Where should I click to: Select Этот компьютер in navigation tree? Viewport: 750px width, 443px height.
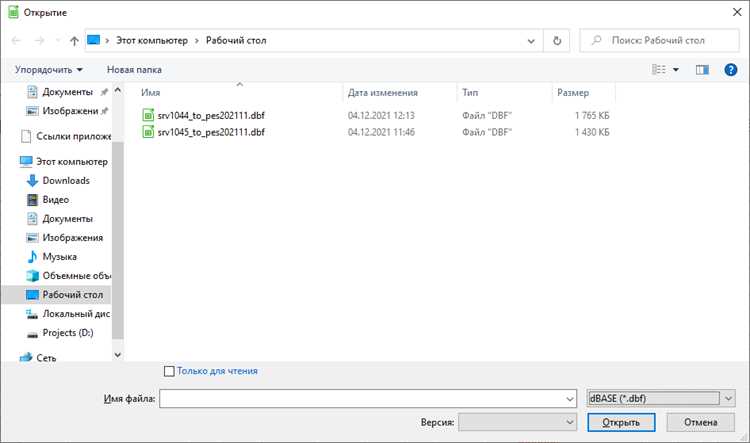[64, 162]
